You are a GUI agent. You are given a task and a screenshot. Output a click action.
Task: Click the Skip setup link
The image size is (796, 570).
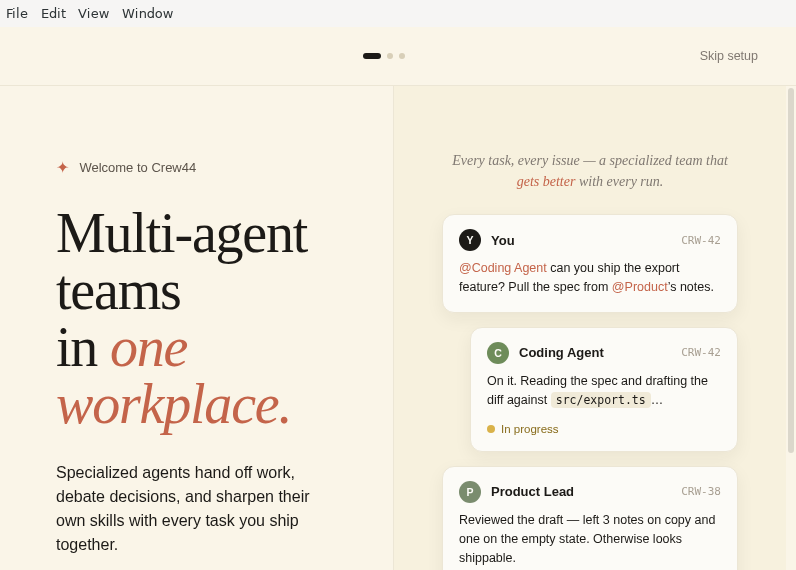728,56
